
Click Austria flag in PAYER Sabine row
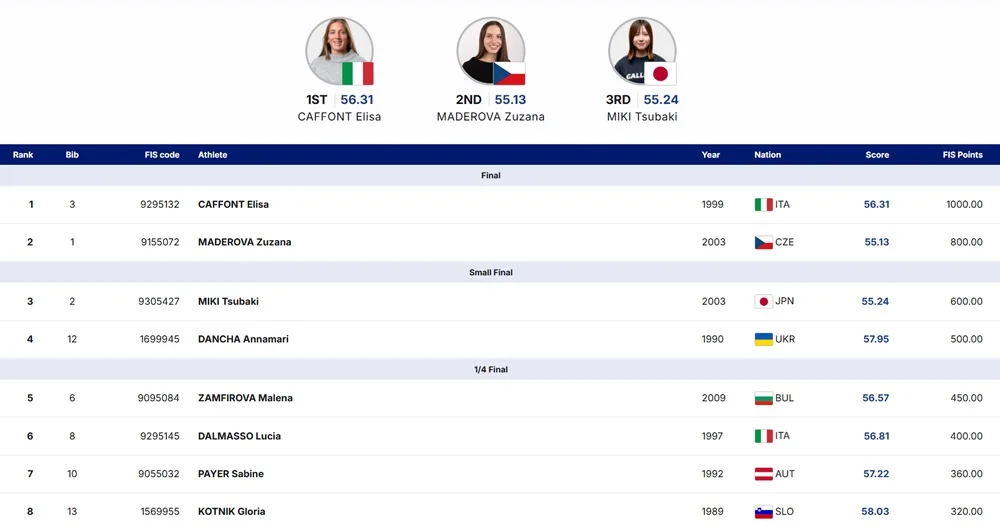763,474
